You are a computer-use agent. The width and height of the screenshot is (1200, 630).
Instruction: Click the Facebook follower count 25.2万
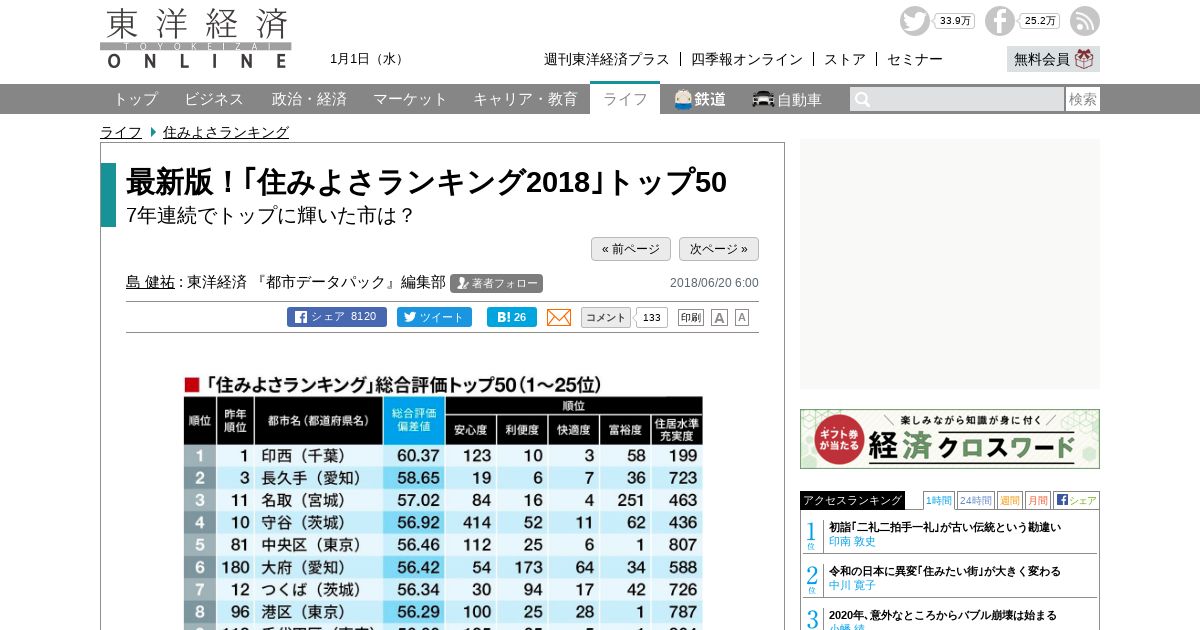[x=1040, y=21]
